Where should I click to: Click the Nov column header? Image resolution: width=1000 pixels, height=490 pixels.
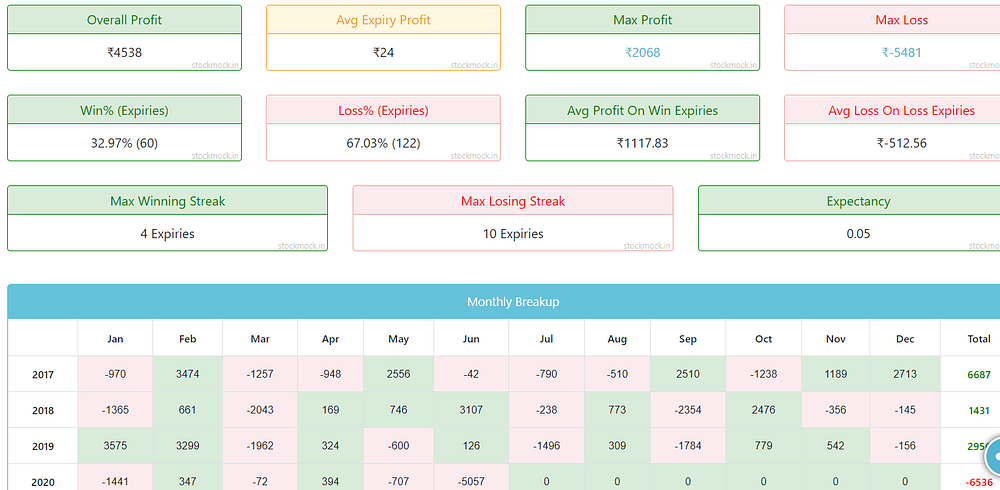(x=835, y=339)
